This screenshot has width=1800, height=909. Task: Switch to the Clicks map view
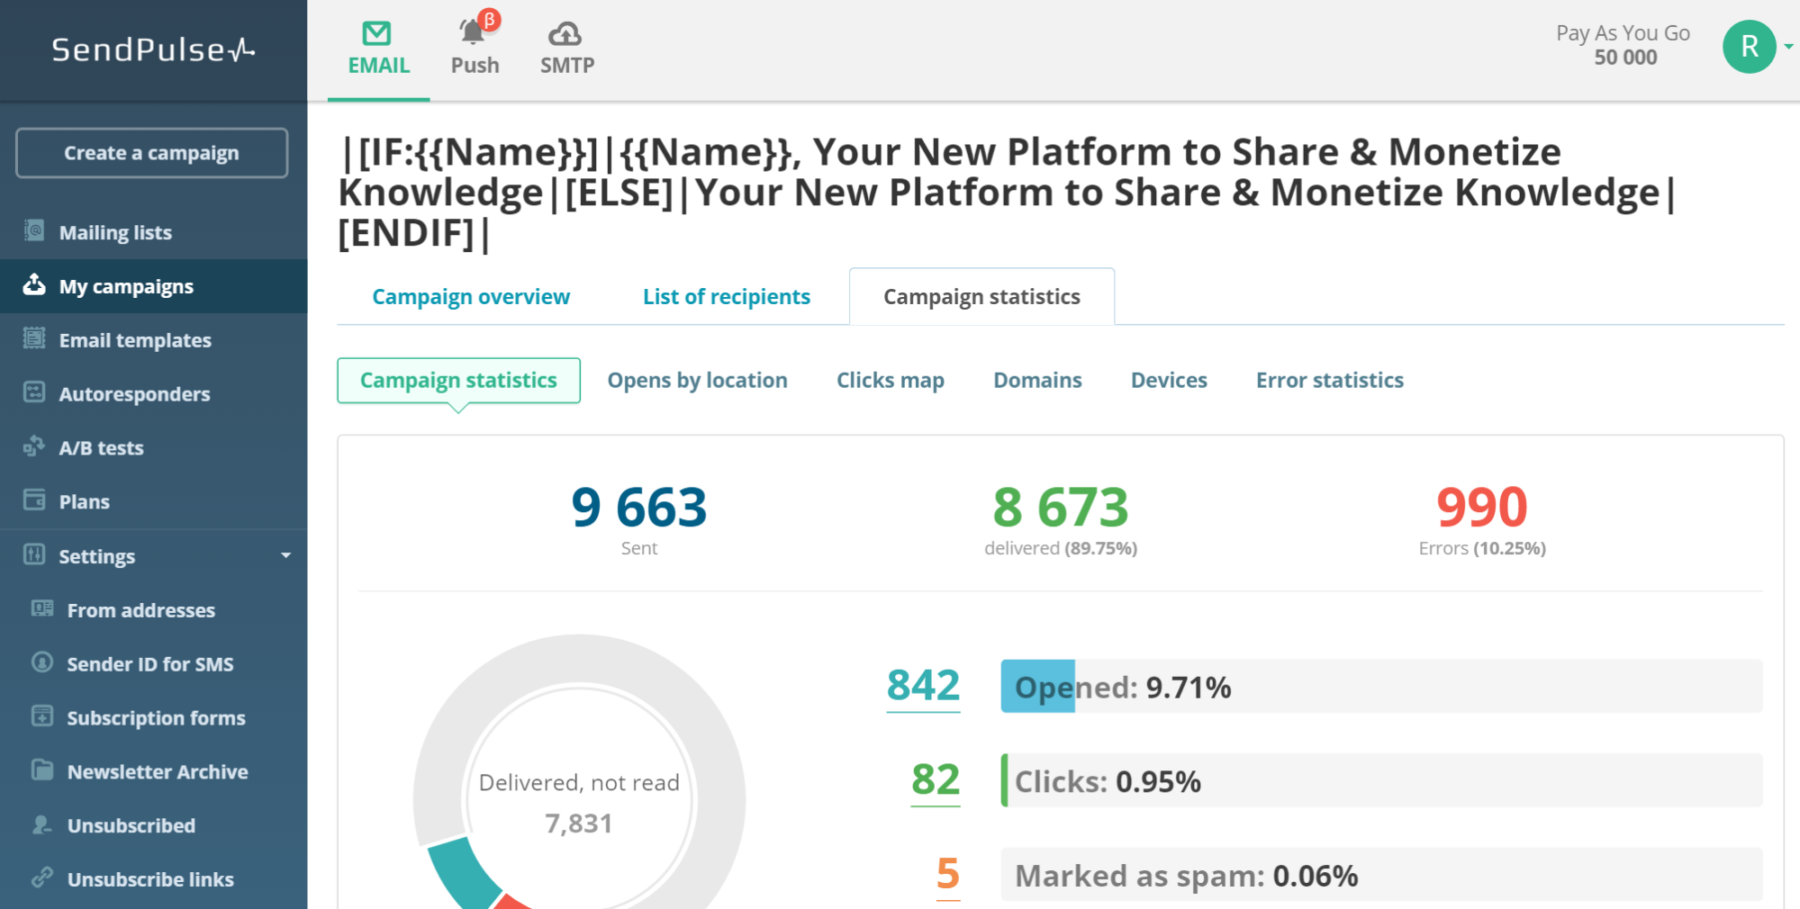(x=889, y=380)
